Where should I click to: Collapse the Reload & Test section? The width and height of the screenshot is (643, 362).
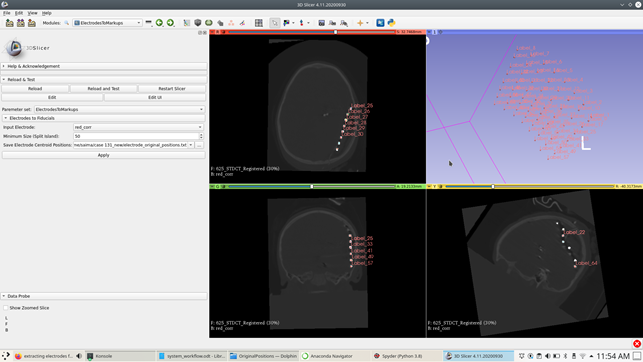coord(104,80)
